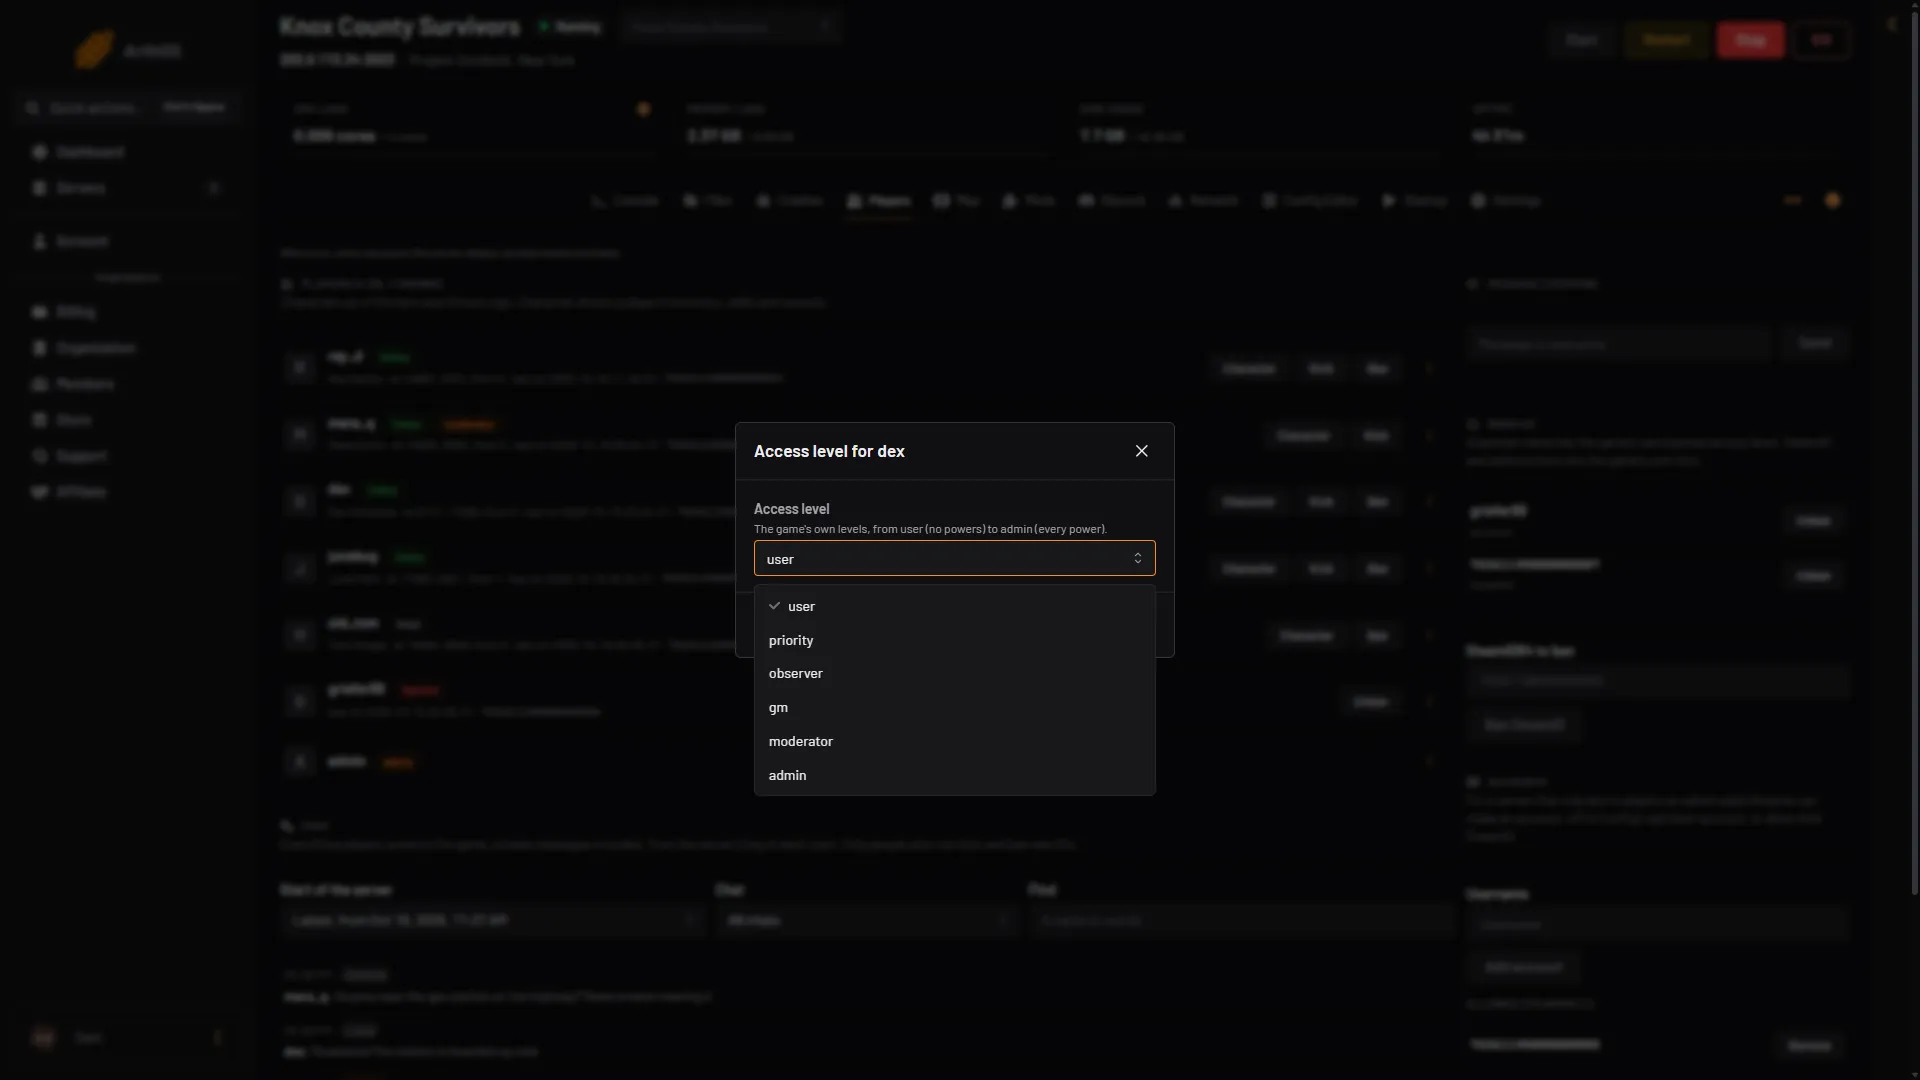Select admin from the dropdown list
1920x1080 pixels.
(954, 776)
